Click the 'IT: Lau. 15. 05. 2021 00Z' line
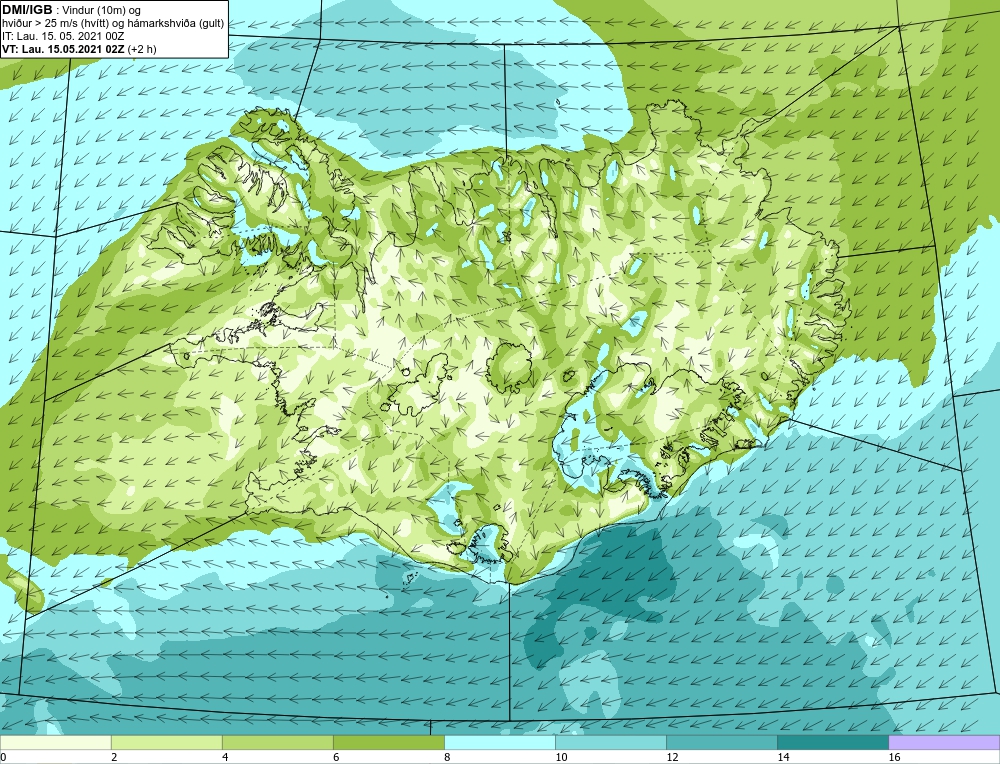Screen dimensions: 1000x764 click(63, 36)
